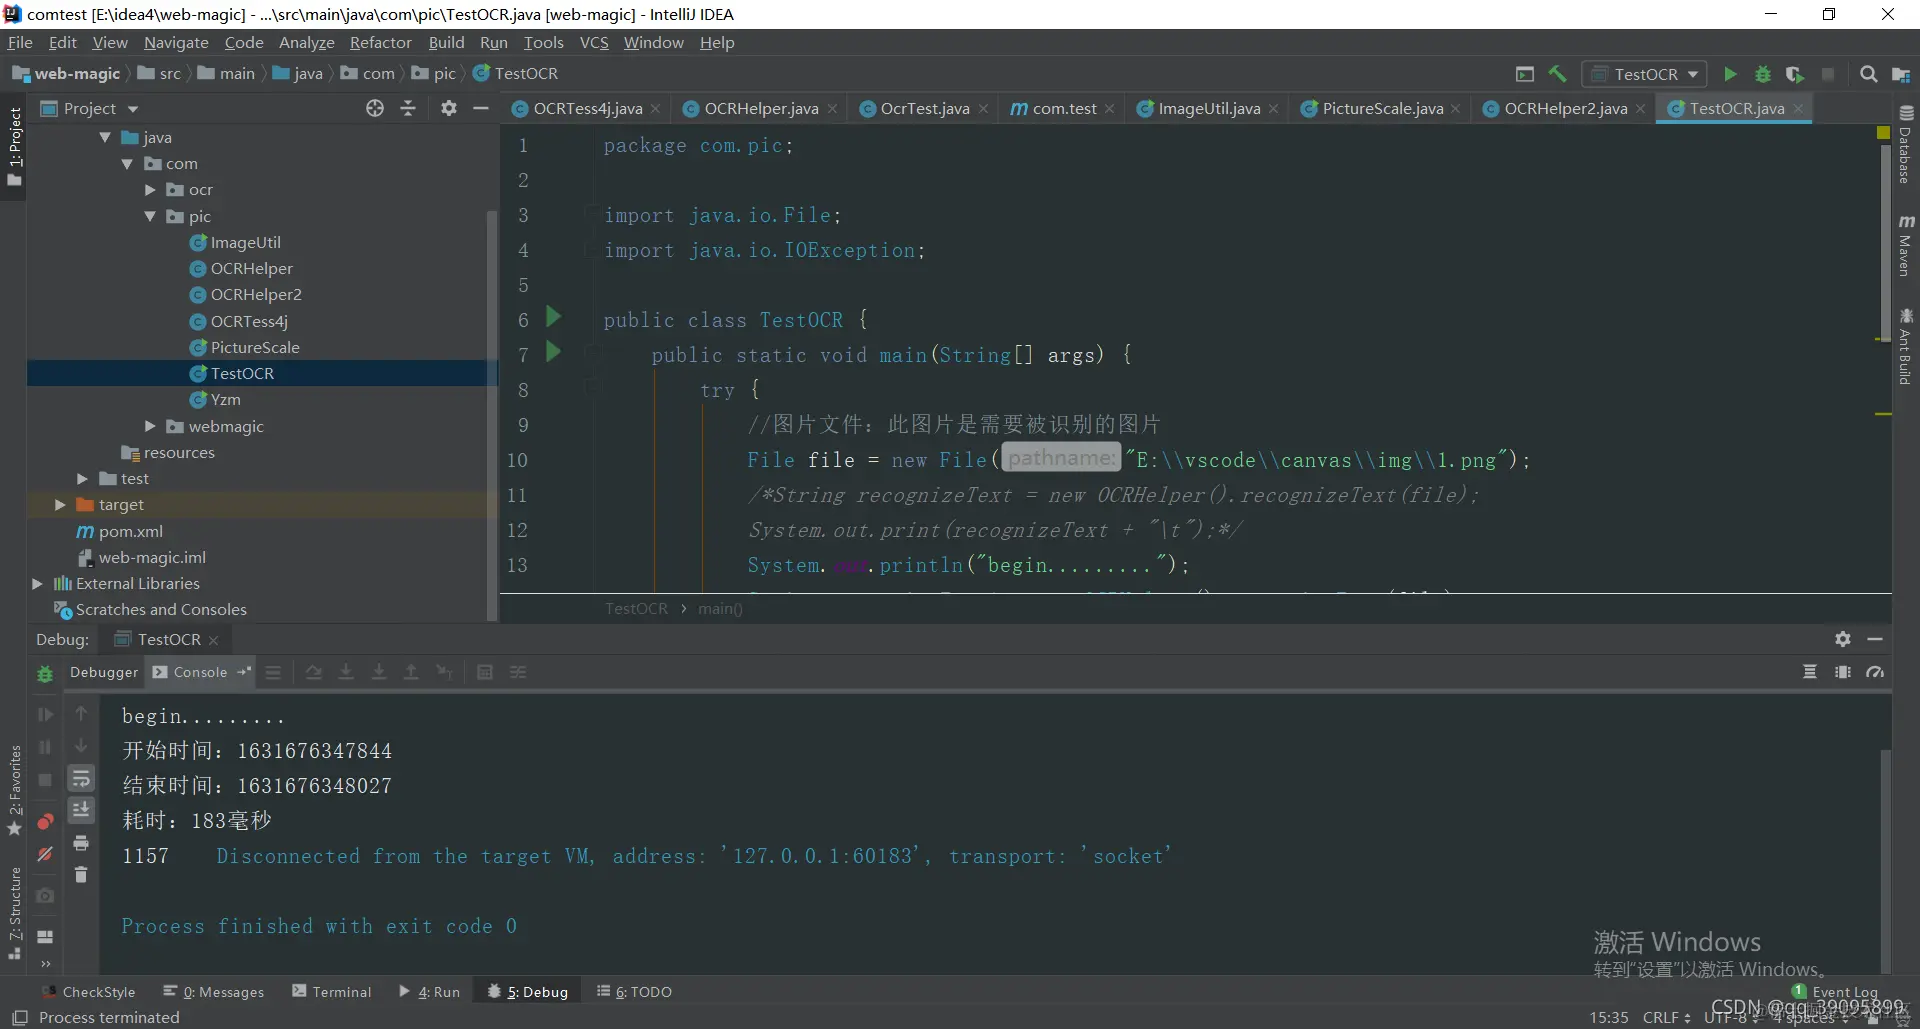Viewport: 1920px width, 1029px height.
Task: Toggle Maven tool window on right stripe
Action: pos(1906,245)
